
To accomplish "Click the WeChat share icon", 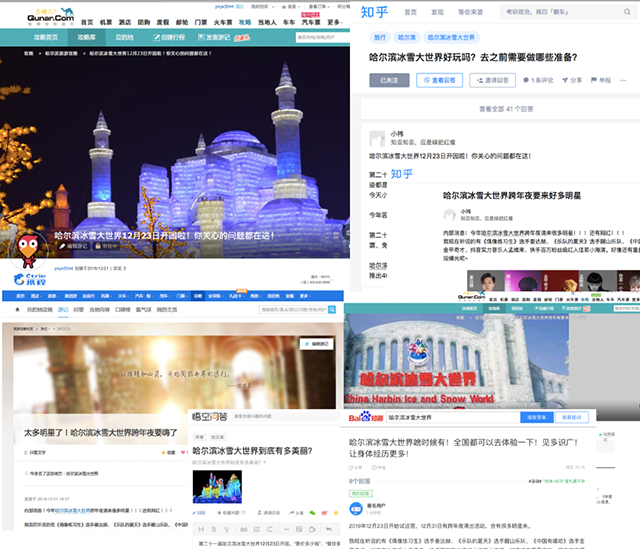I will tap(314, 511).
